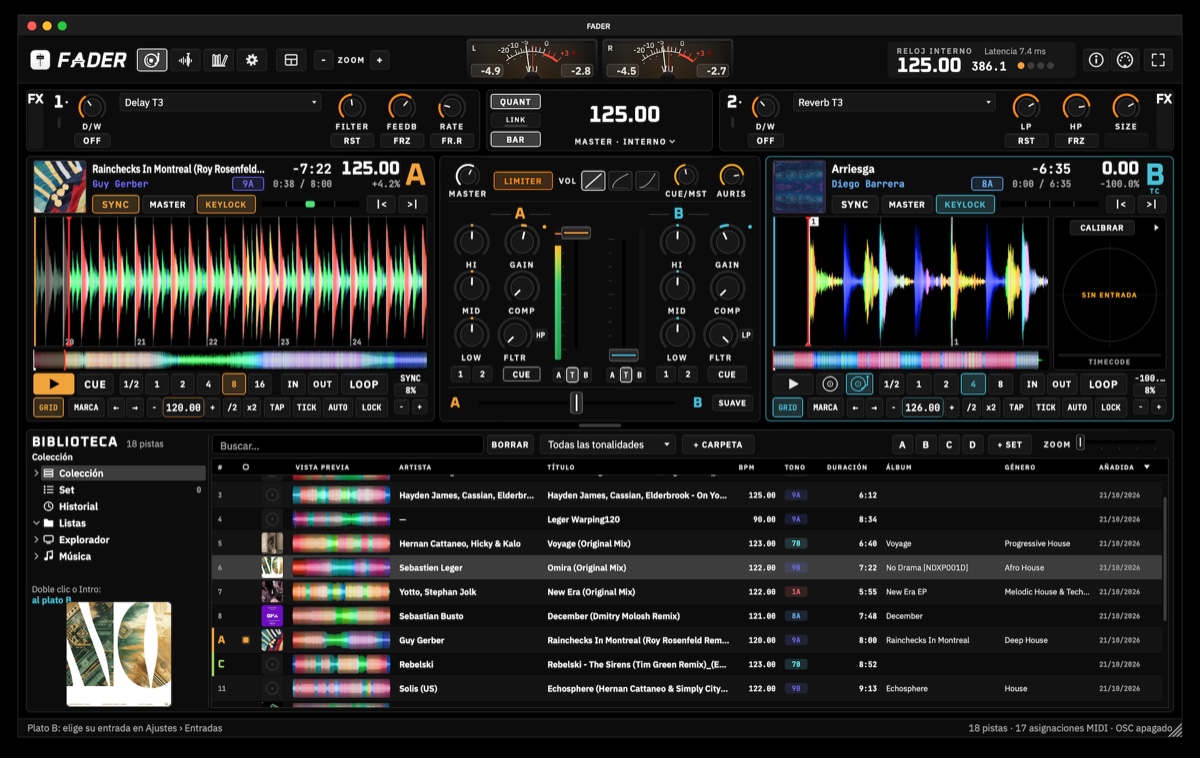Jump to track start on deck A

pos(381,204)
